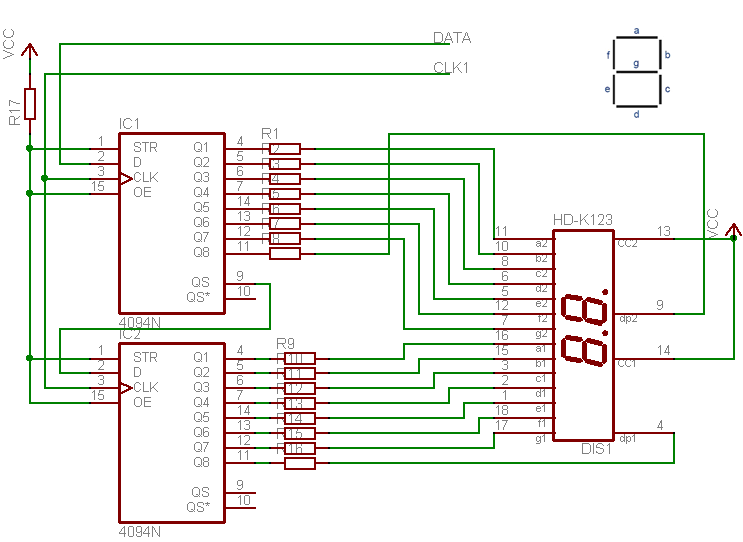Click the STR pin label on IC2
Screen dimensions: 743x542
pos(145,357)
